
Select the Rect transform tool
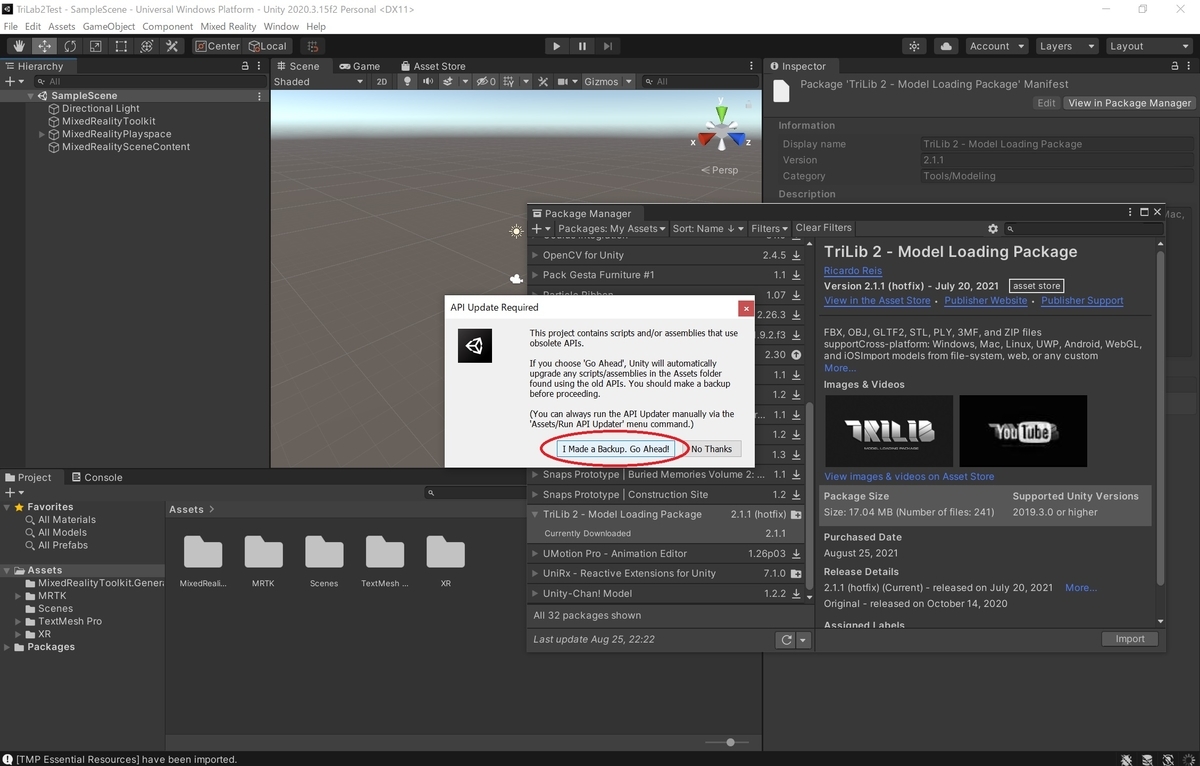pyautogui.click(x=121, y=46)
